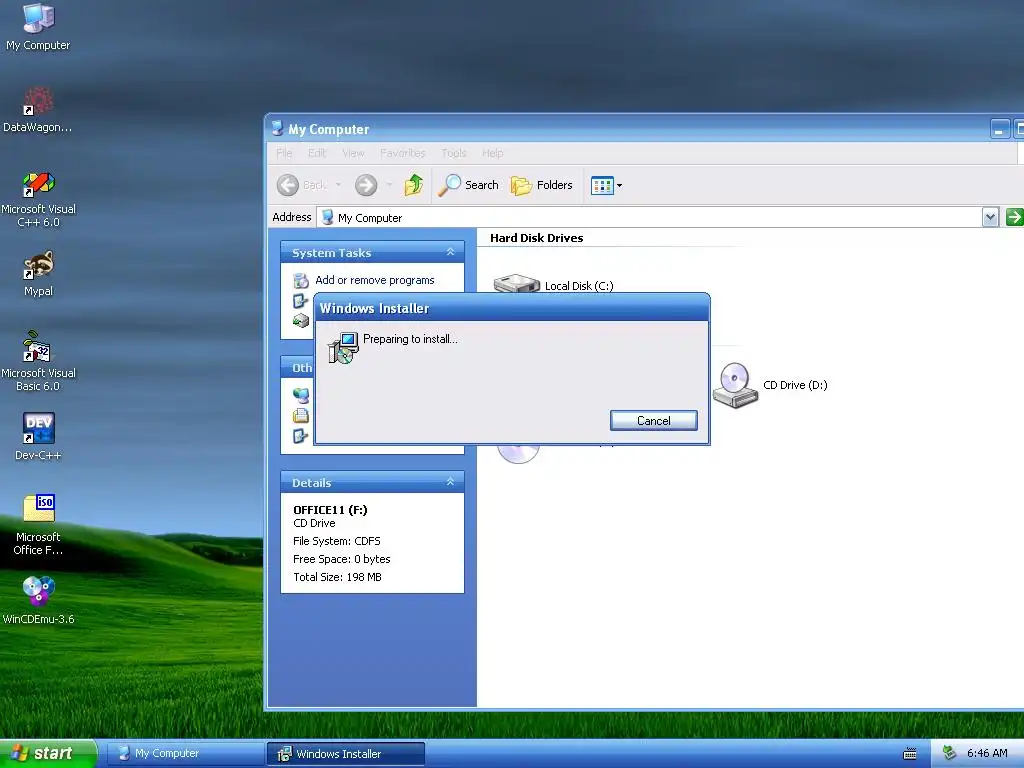Select CD Drive (D:) icon
The image size is (1024, 768).
pos(770,385)
